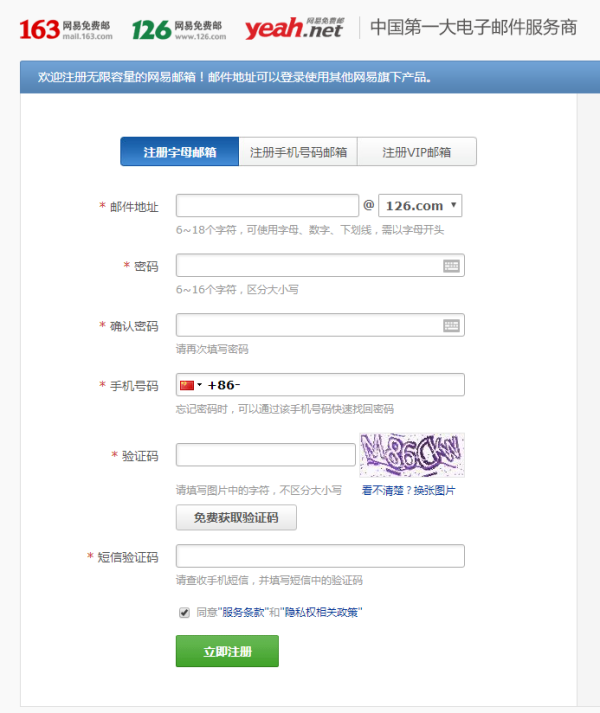Select the 注册字母邮箱 tab

pos(178,152)
